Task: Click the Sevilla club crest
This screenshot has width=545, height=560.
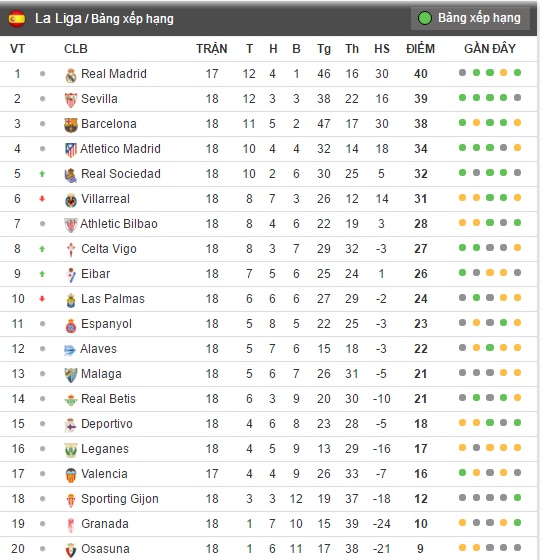Action: point(71,100)
